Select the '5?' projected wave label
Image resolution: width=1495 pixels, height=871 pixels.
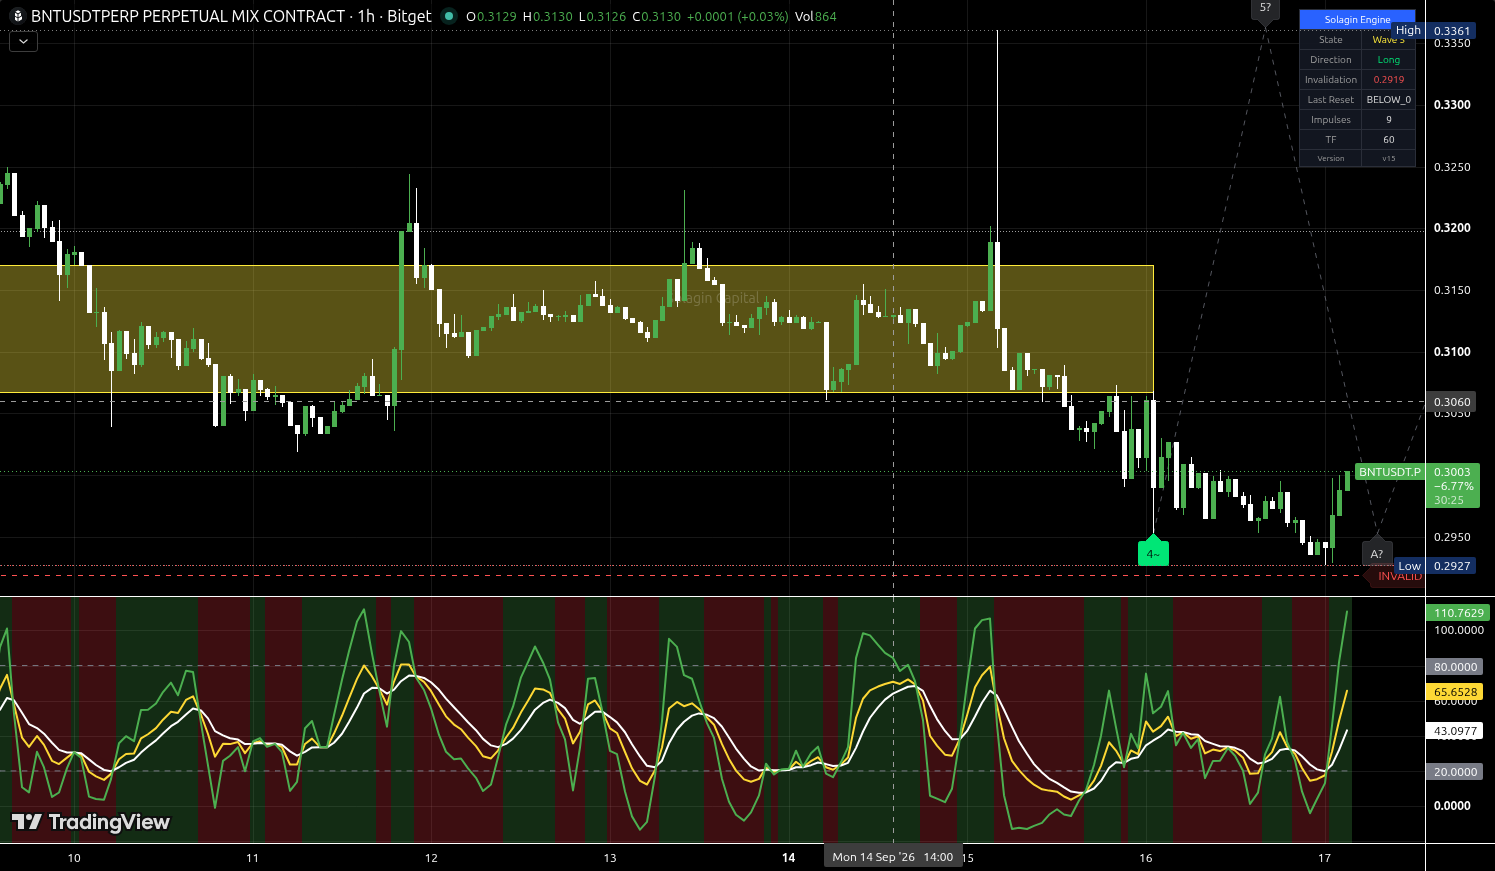pos(1265,9)
